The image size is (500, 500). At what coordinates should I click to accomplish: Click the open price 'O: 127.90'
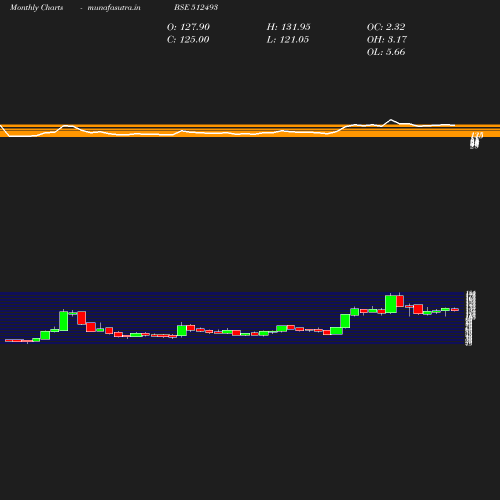188,27
